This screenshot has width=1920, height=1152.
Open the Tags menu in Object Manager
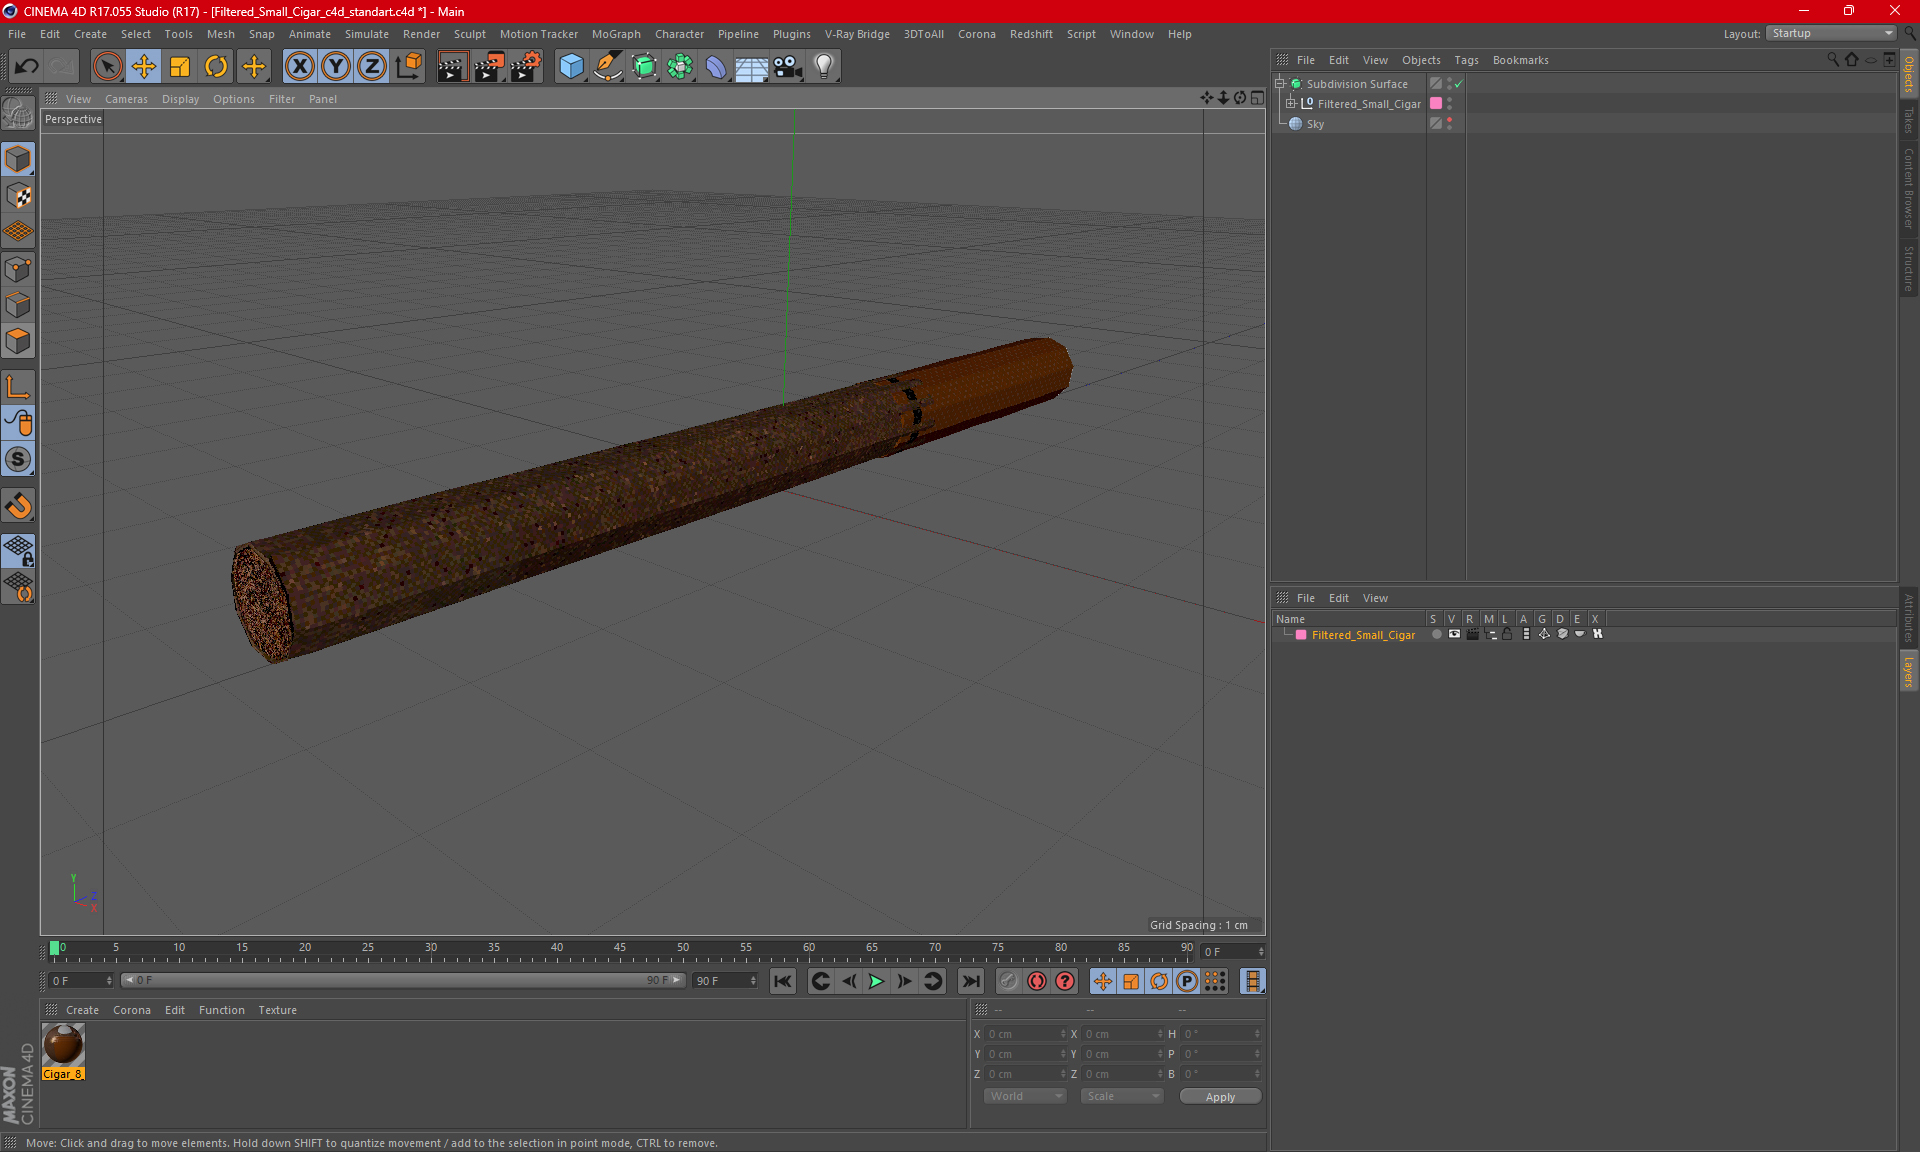point(1466,60)
